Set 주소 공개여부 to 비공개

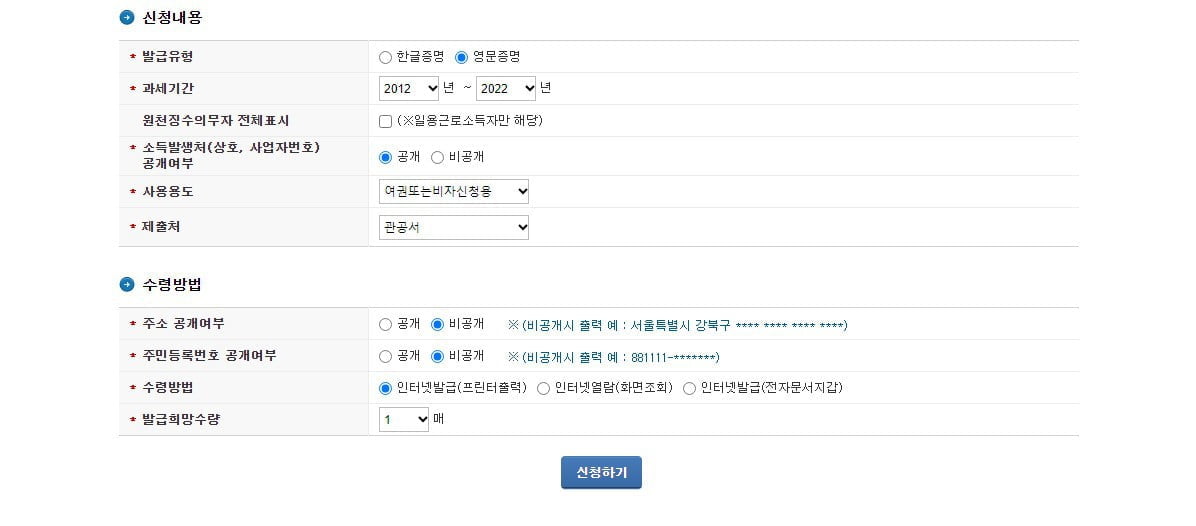[437, 324]
